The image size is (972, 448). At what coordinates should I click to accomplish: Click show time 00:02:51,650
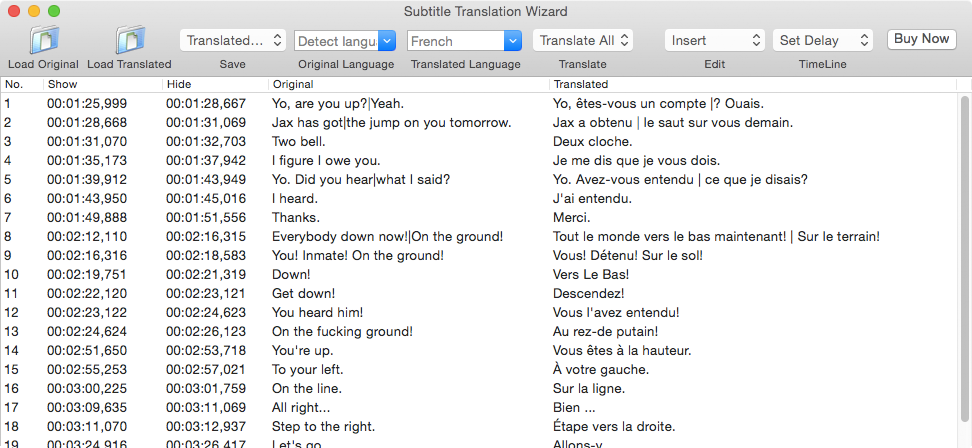[x=87, y=351]
